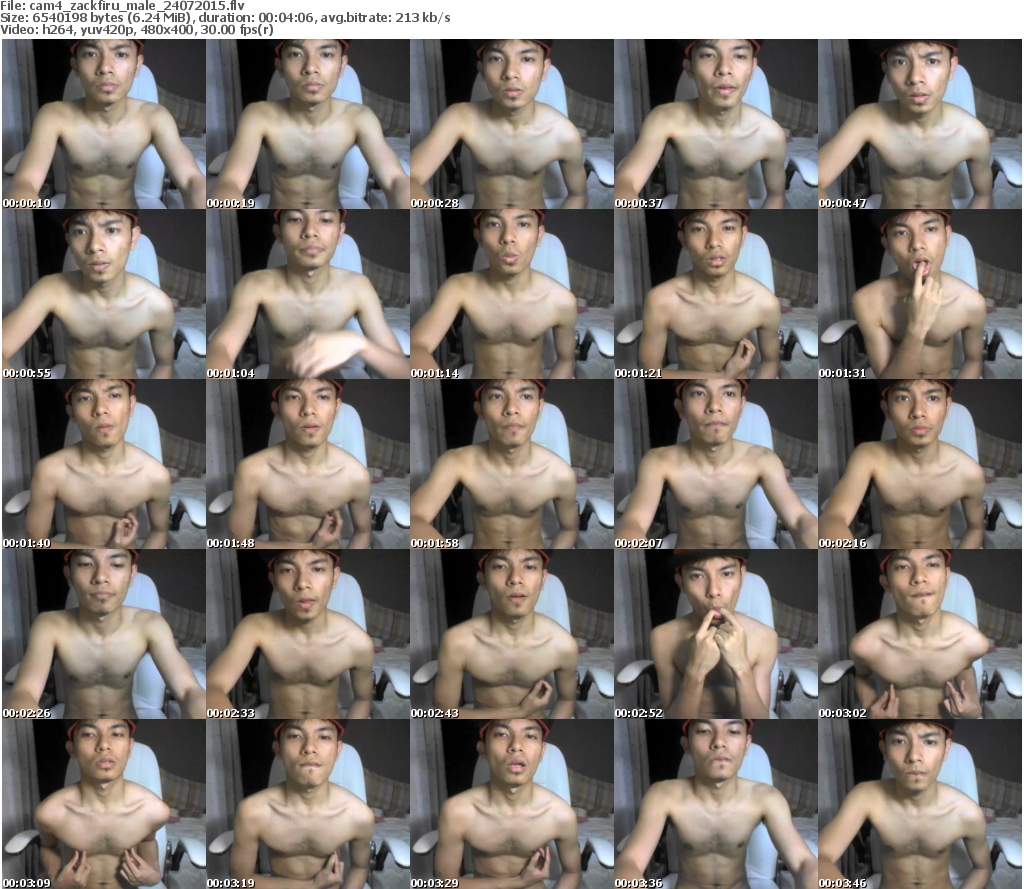Viewport: 1024px width, 889px height.
Task: Open the frame with timestamp 00:03:09
Action: coord(104,804)
